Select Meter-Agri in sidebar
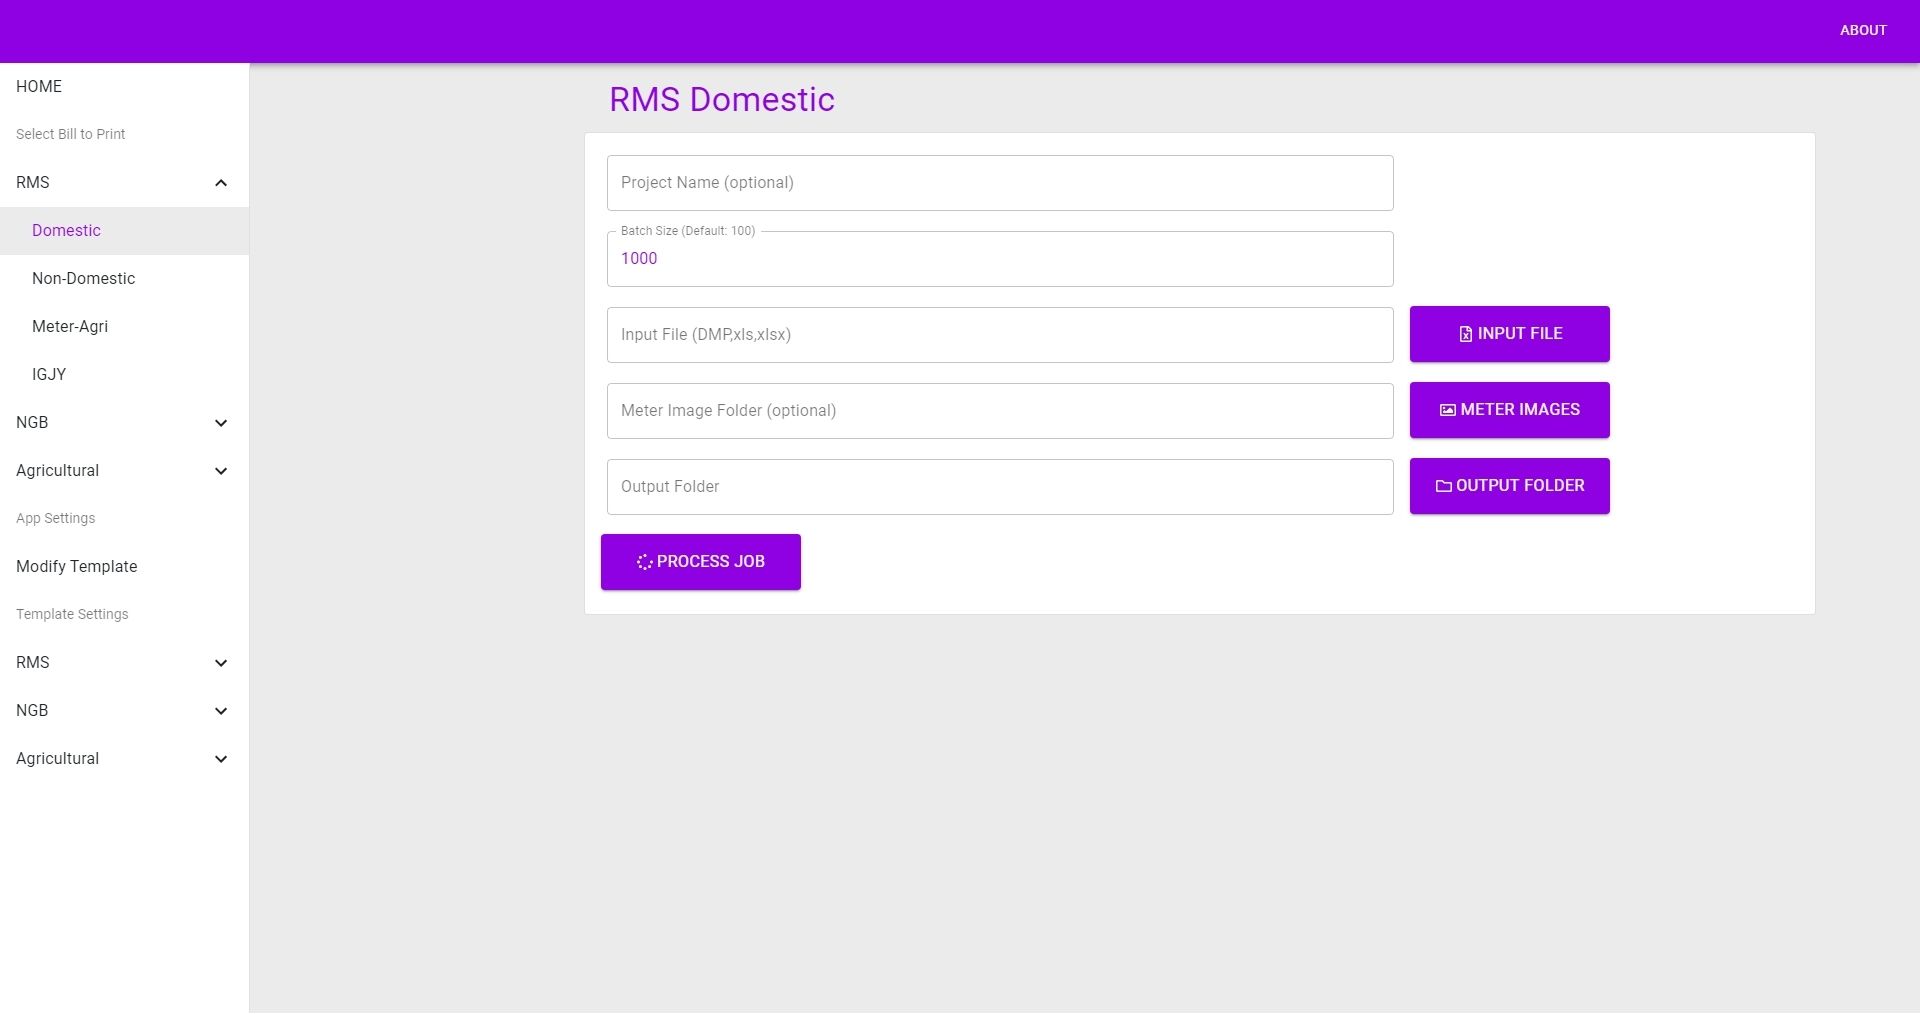This screenshot has height=1014, width=1920. [70, 327]
